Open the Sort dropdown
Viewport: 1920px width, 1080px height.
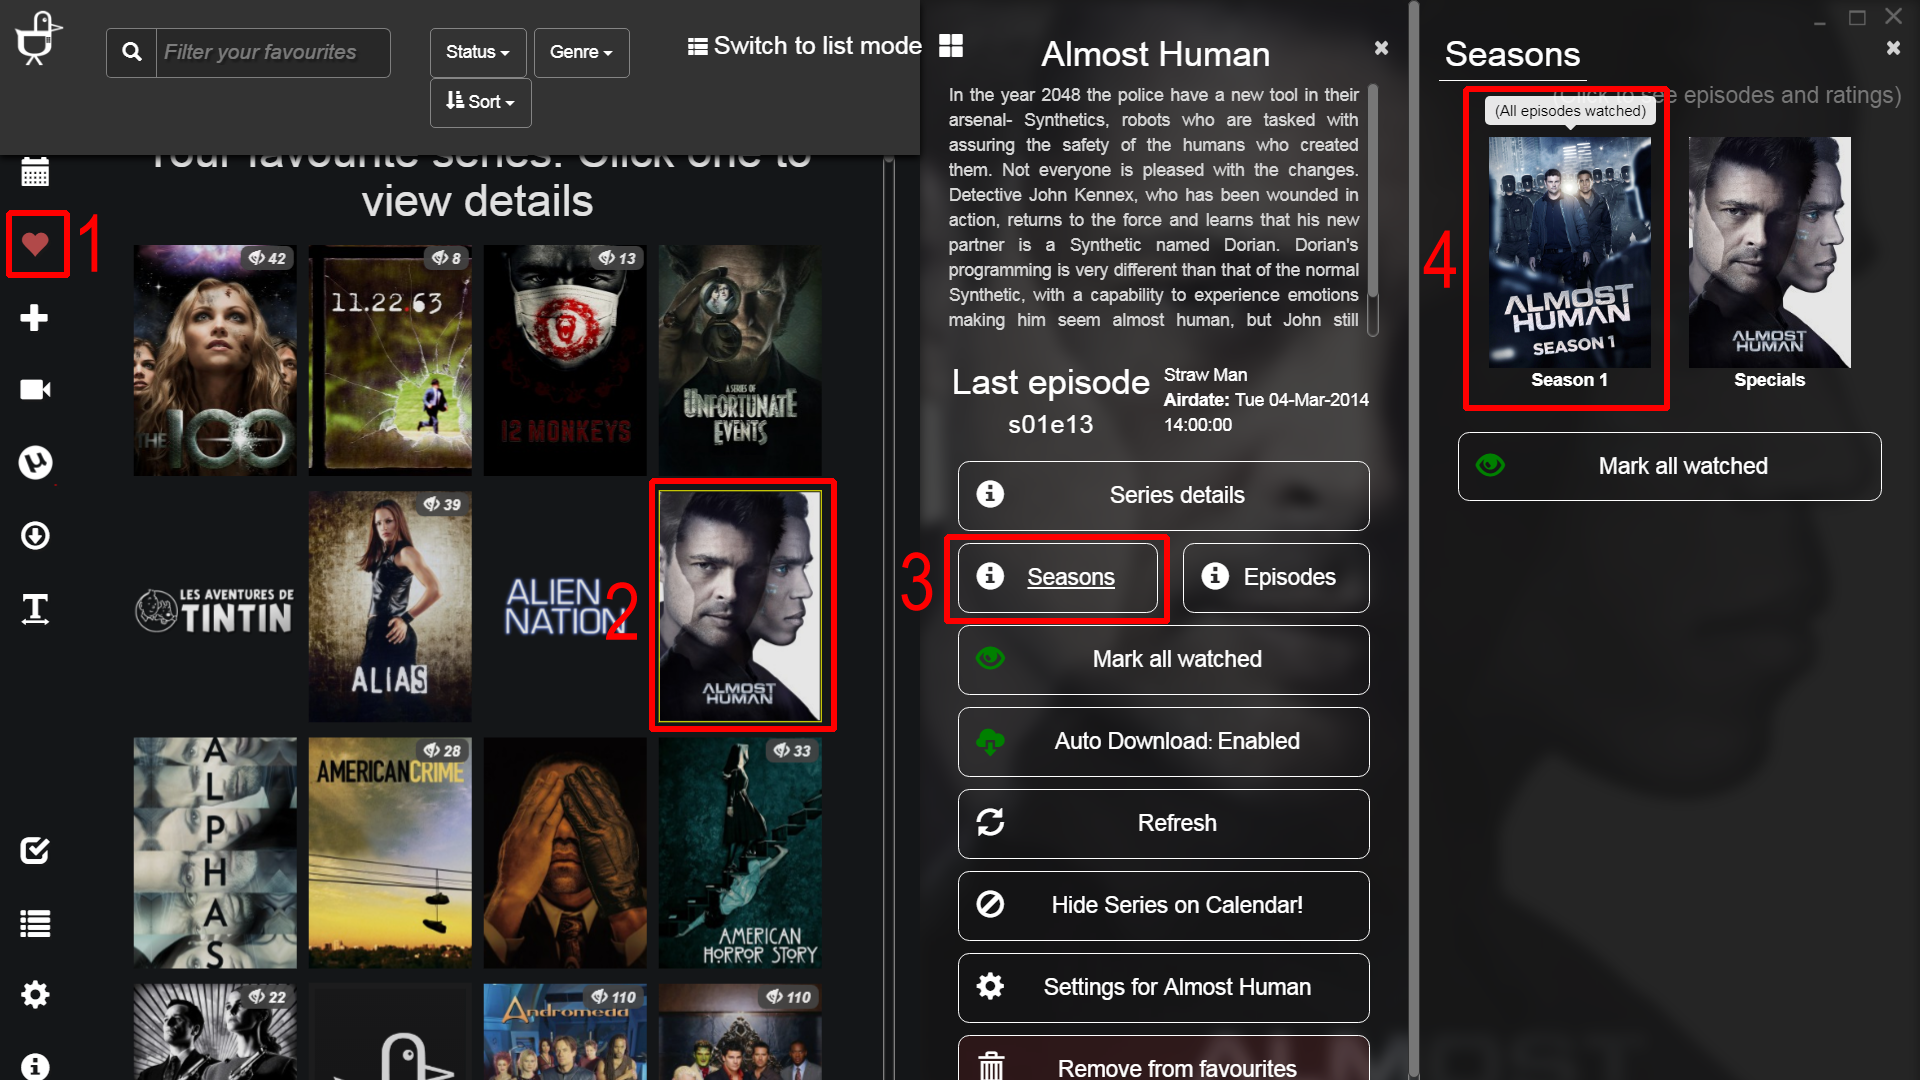point(480,102)
